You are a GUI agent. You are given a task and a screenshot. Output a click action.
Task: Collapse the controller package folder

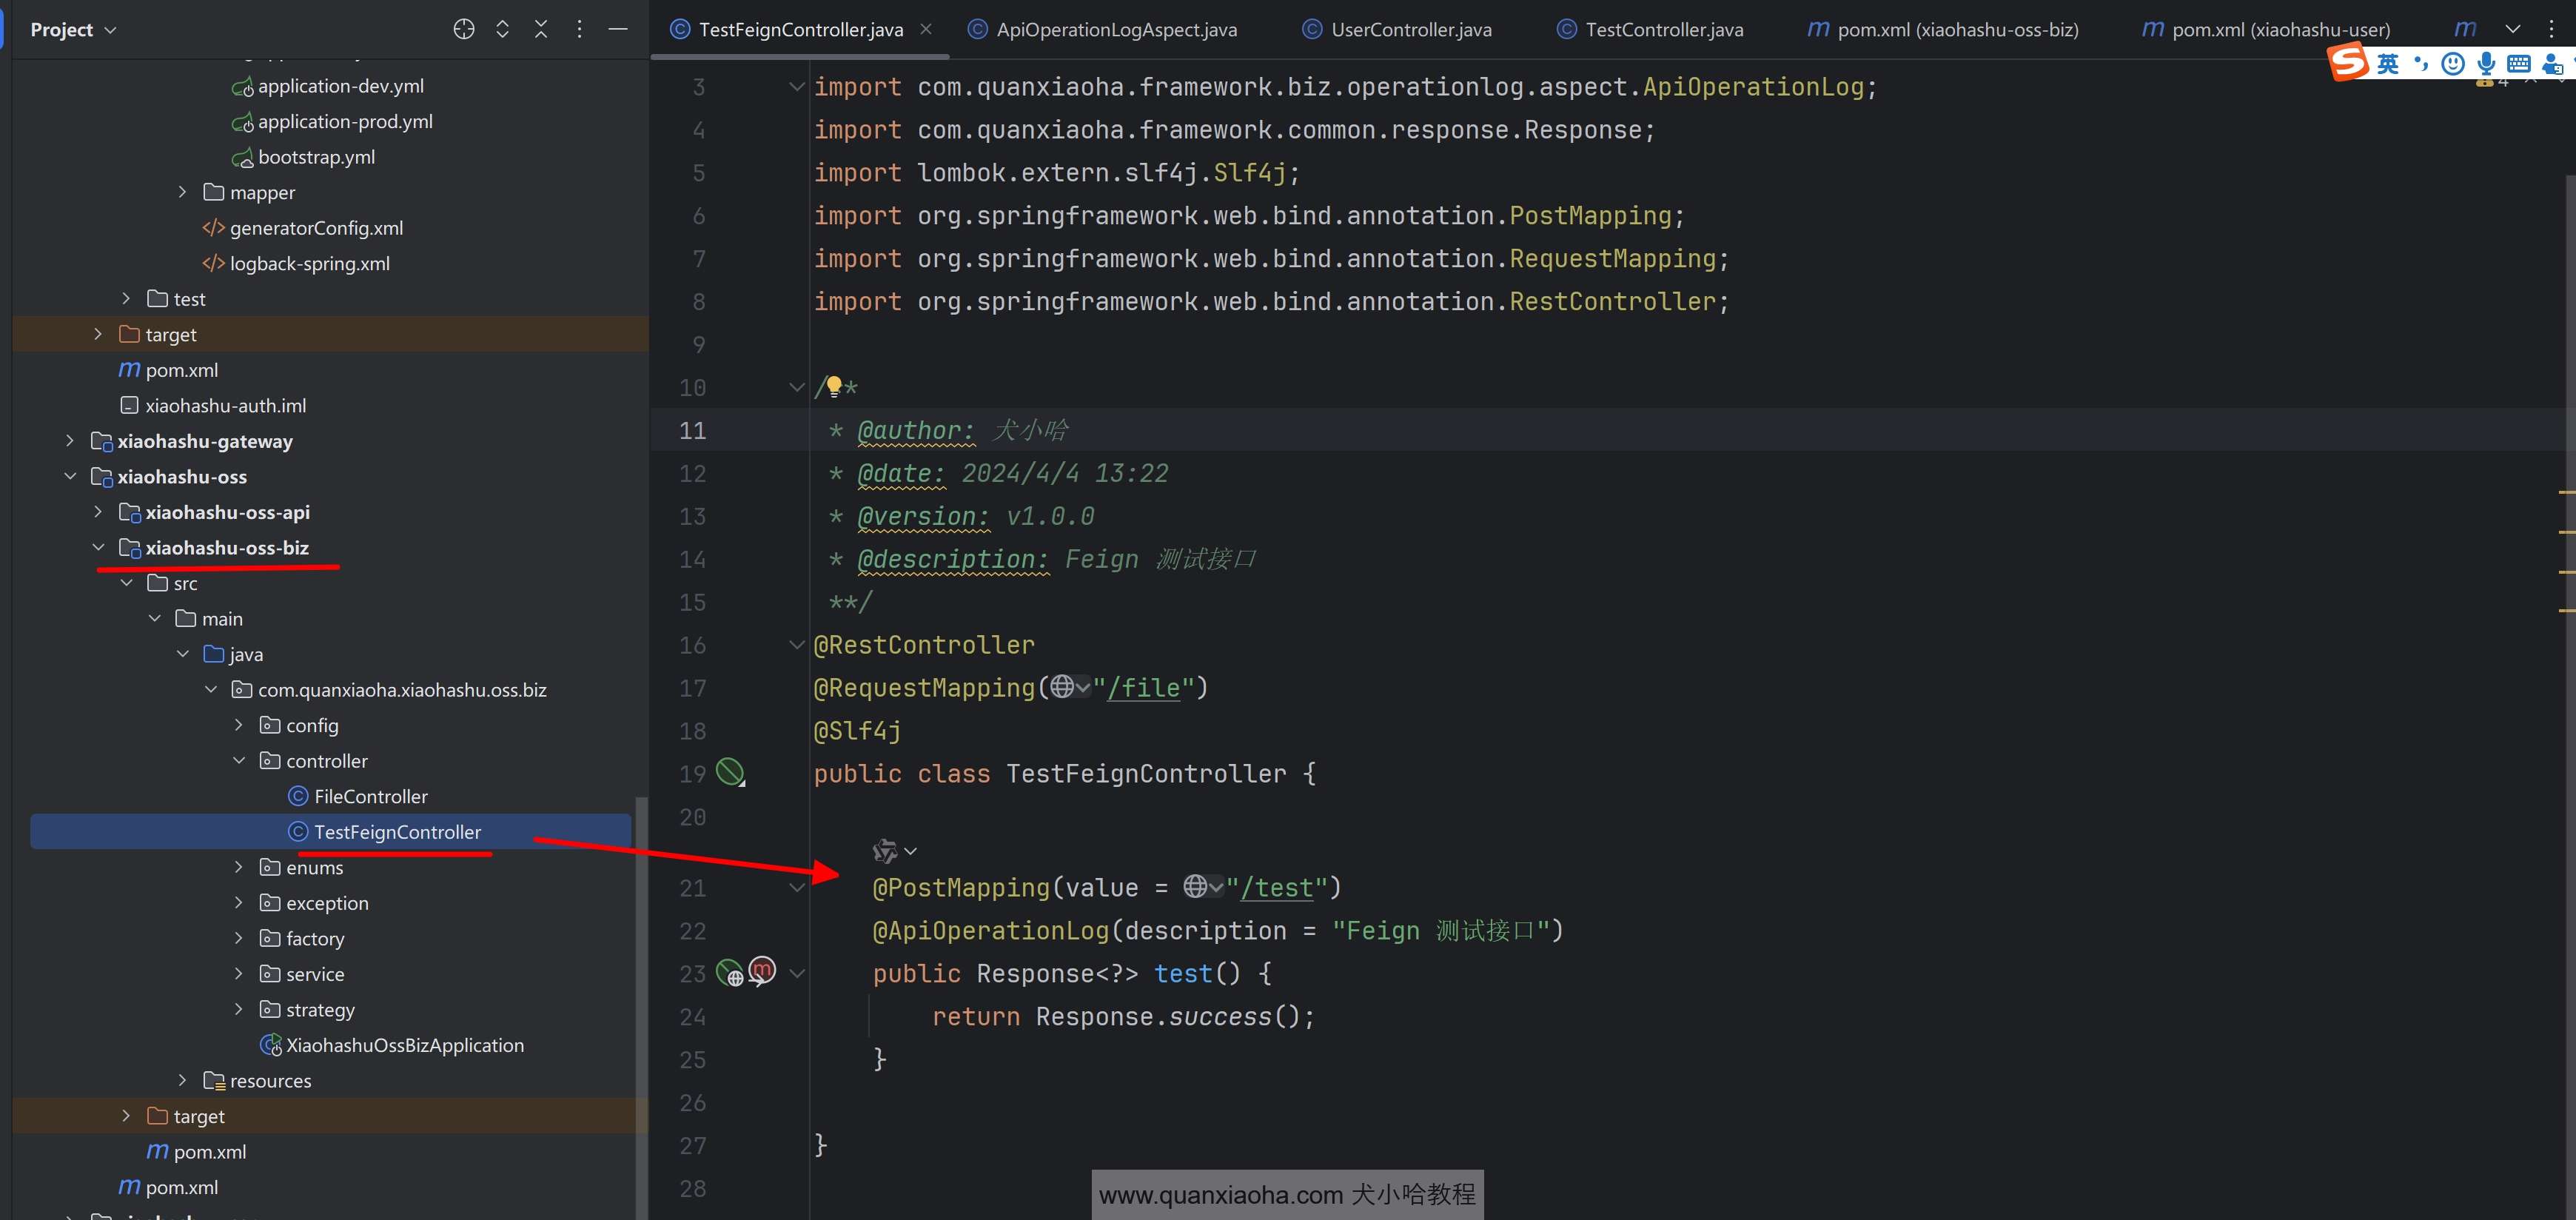click(x=238, y=761)
